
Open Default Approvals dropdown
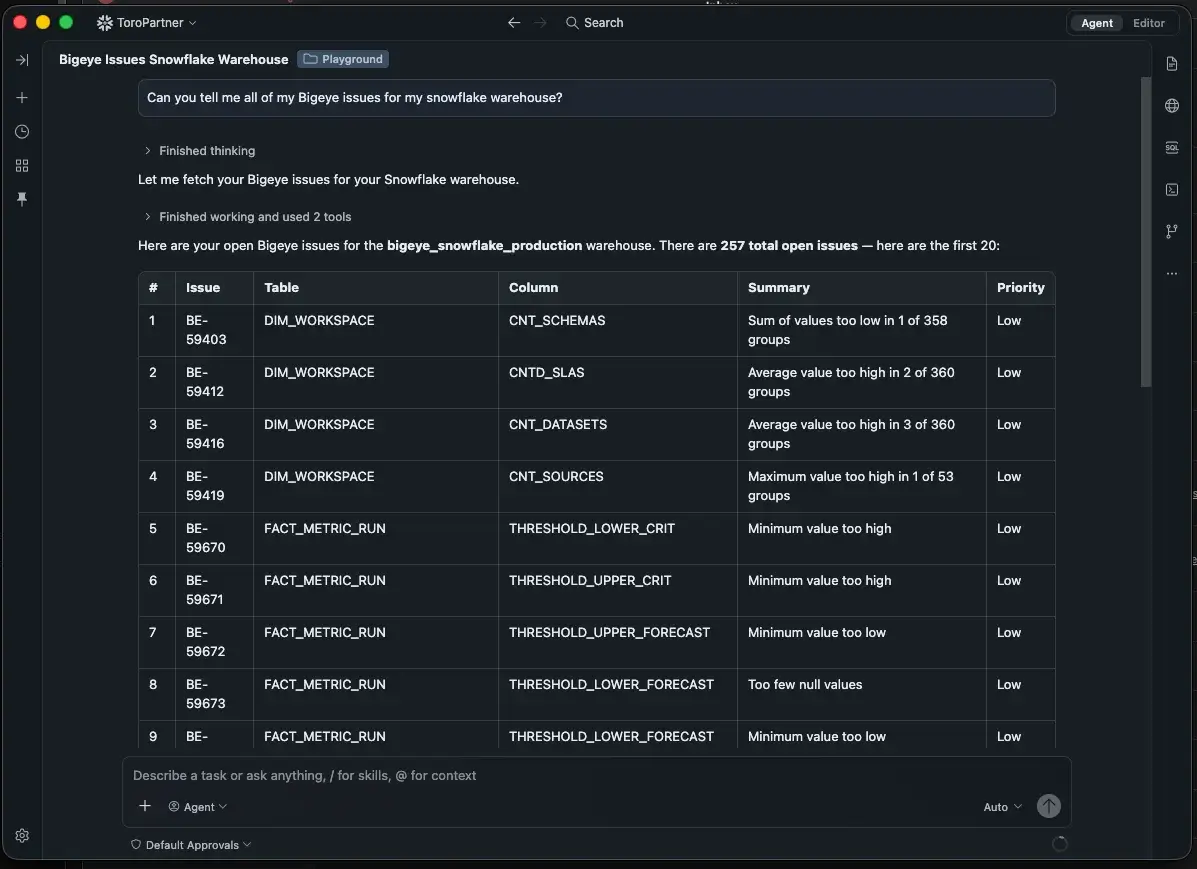tap(191, 845)
